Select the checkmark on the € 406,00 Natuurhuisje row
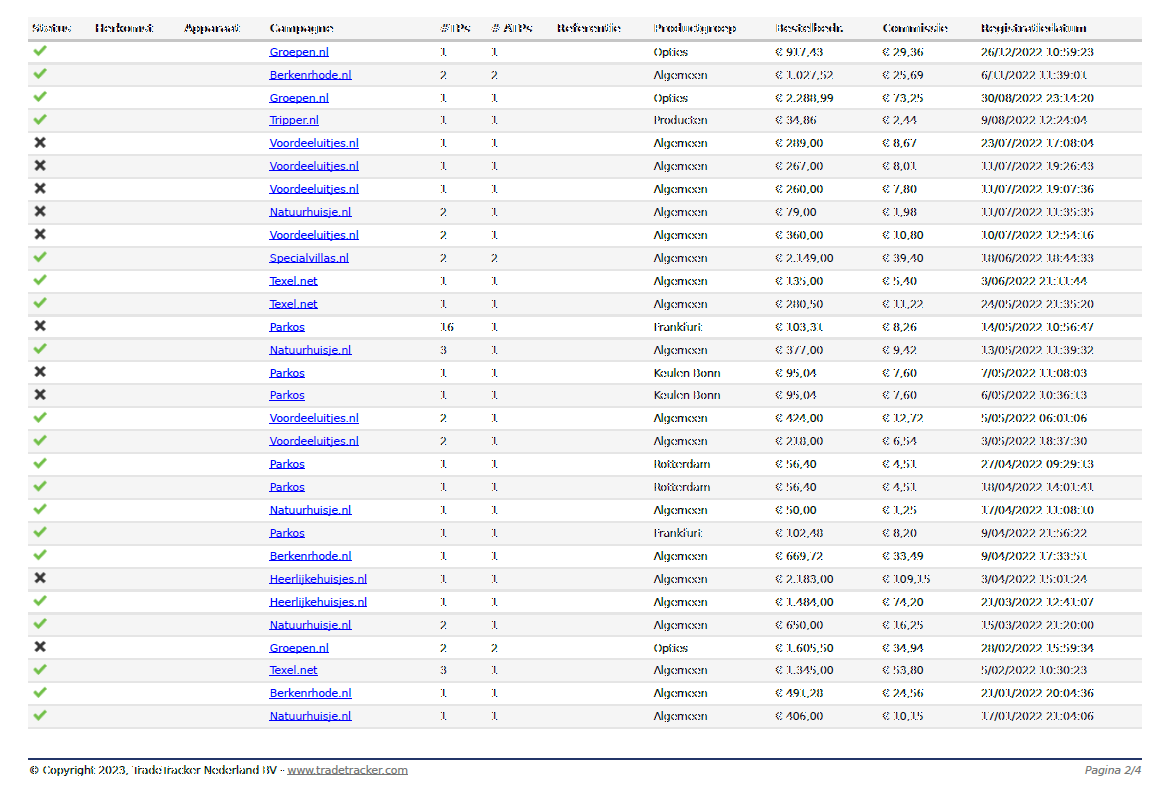This screenshot has height=793, width=1164. (40, 715)
